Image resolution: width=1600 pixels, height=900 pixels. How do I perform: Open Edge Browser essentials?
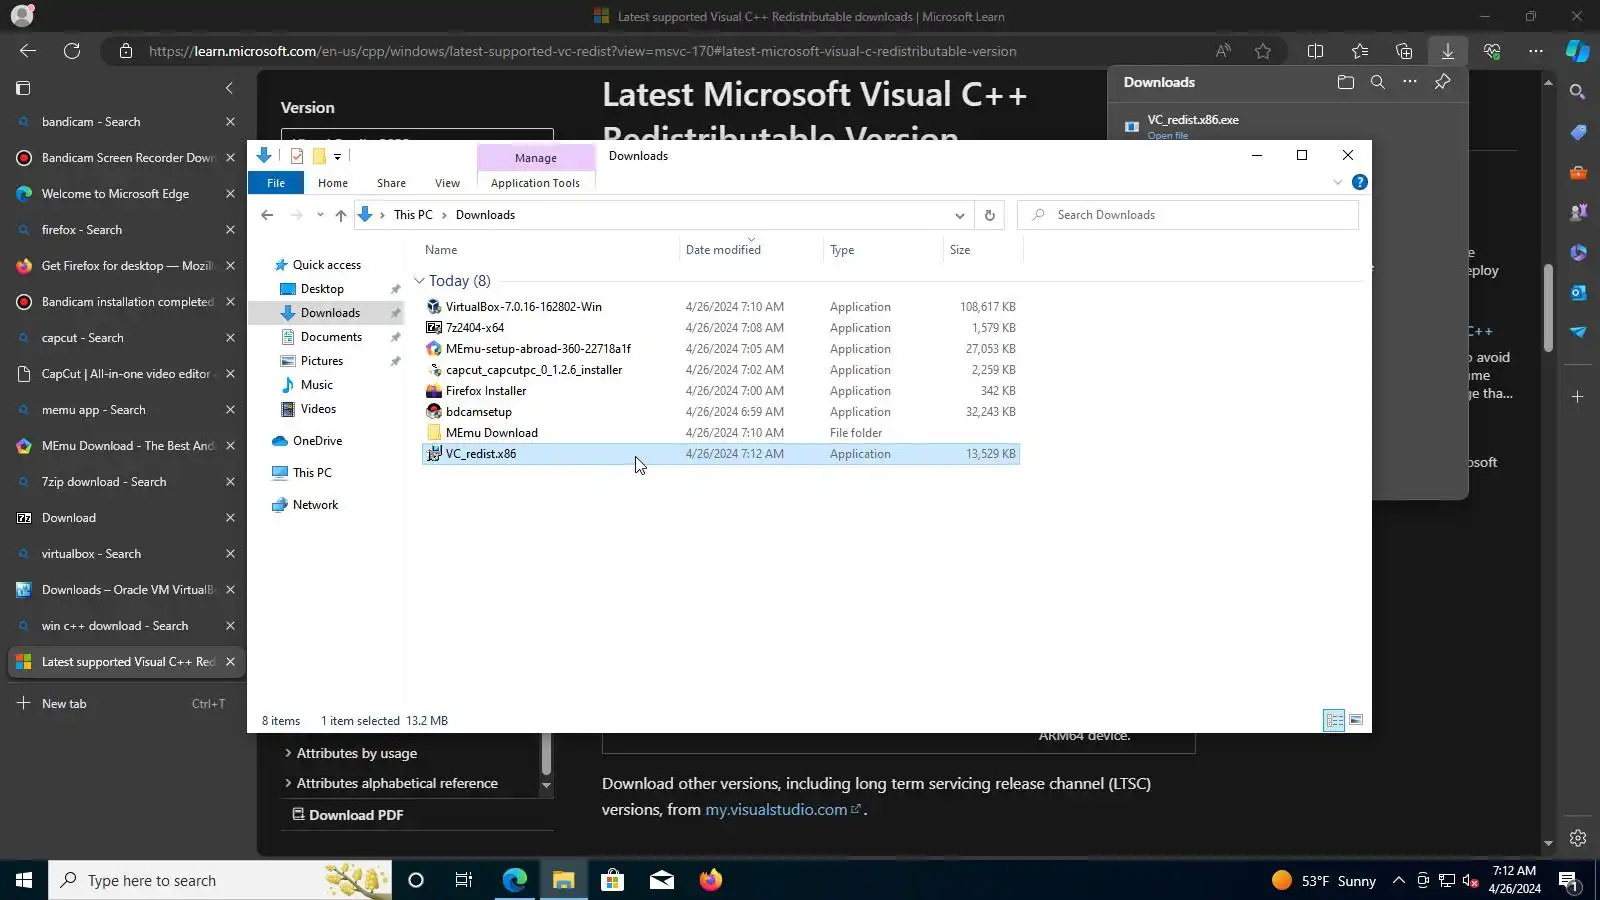click(x=1492, y=51)
